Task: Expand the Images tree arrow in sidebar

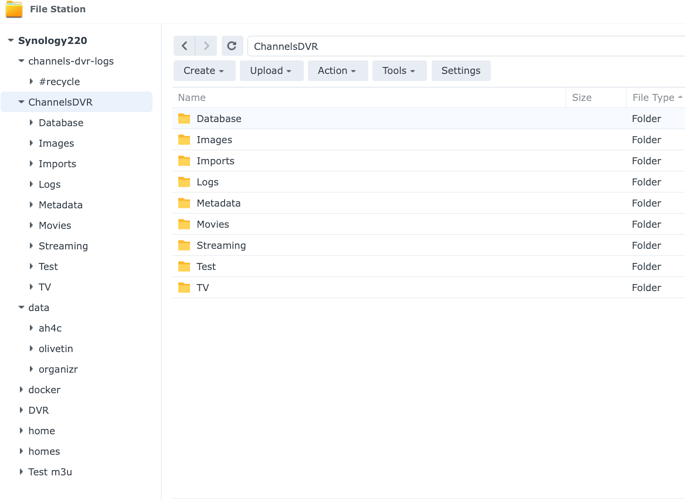Action: [31, 143]
